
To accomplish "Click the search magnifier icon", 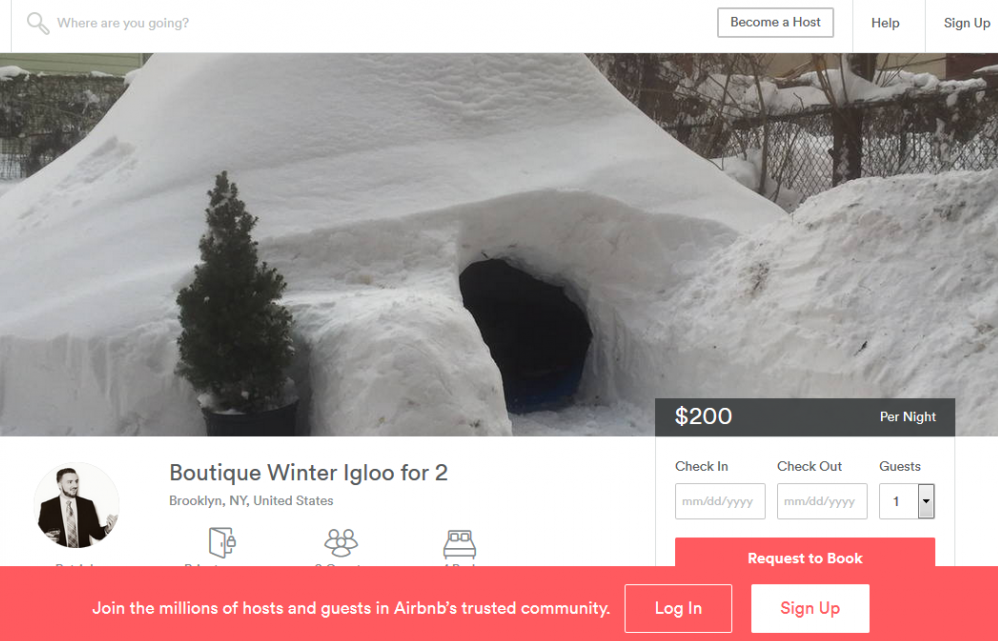I will tap(38, 24).
